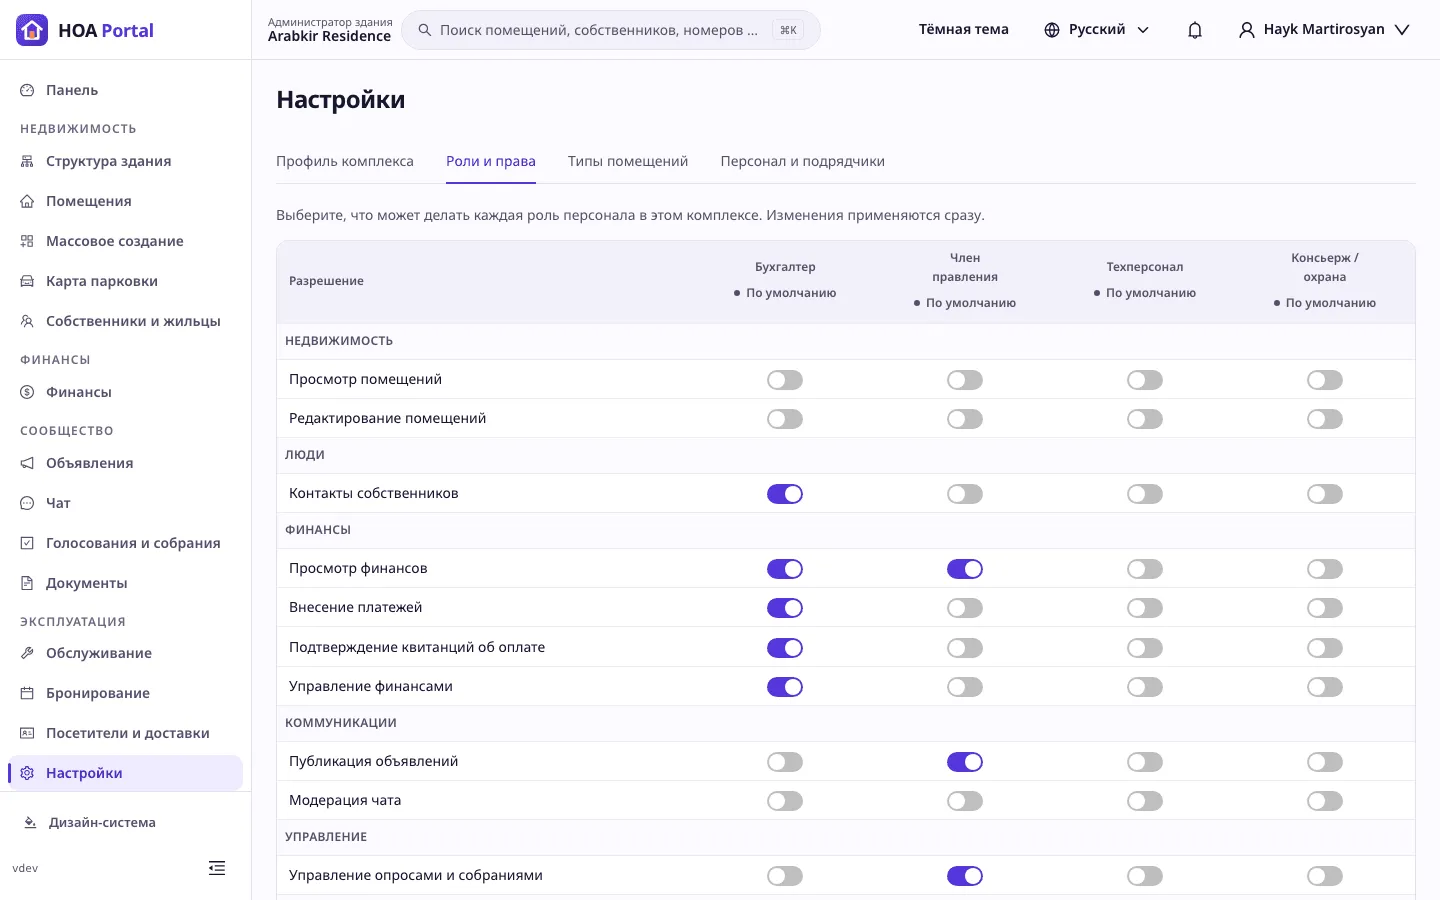This screenshot has width=1440, height=900.
Task: Open Голосования и собрания page
Action: pos(126,543)
